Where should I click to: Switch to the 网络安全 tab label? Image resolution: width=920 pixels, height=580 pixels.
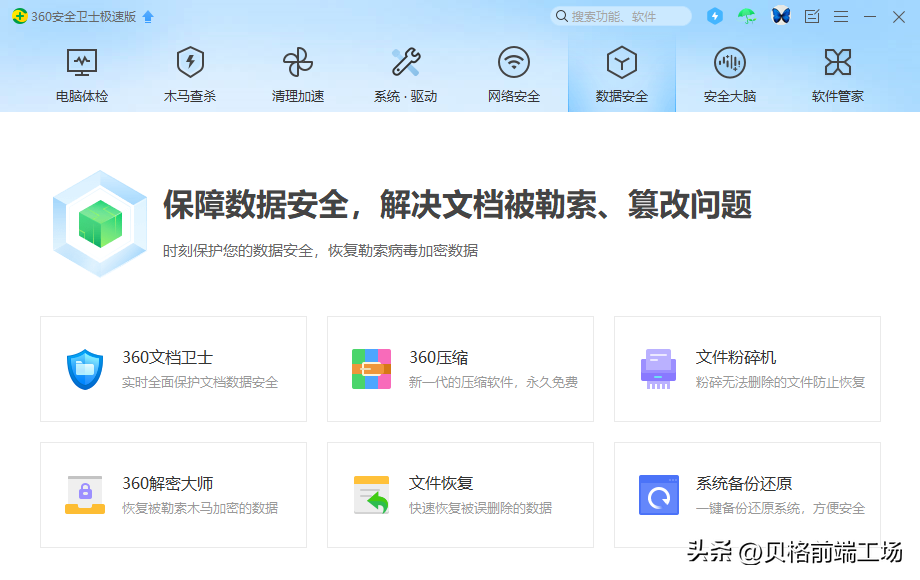click(514, 96)
